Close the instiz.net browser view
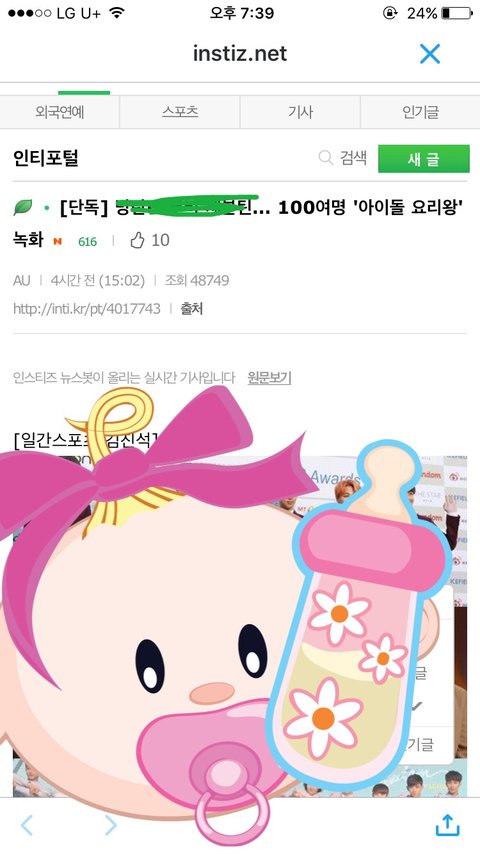480x854 pixels. (430, 53)
